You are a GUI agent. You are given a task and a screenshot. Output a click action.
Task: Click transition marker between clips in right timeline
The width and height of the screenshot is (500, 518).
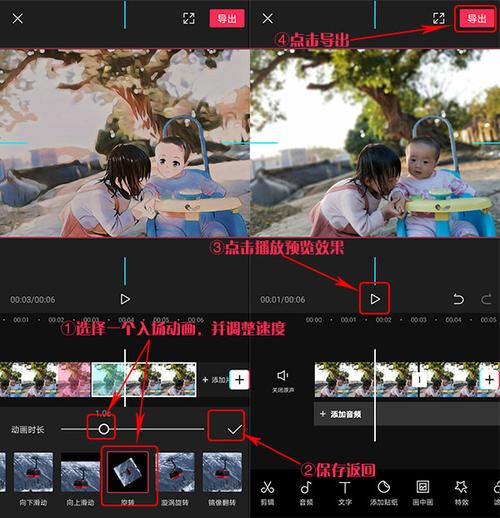[x=419, y=380]
